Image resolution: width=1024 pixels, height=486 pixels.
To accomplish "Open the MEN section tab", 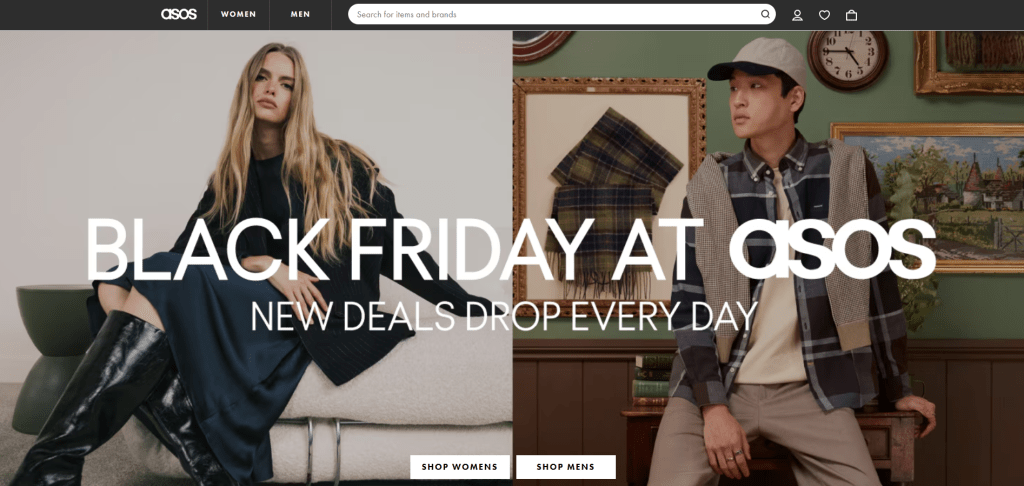I will point(300,14).
